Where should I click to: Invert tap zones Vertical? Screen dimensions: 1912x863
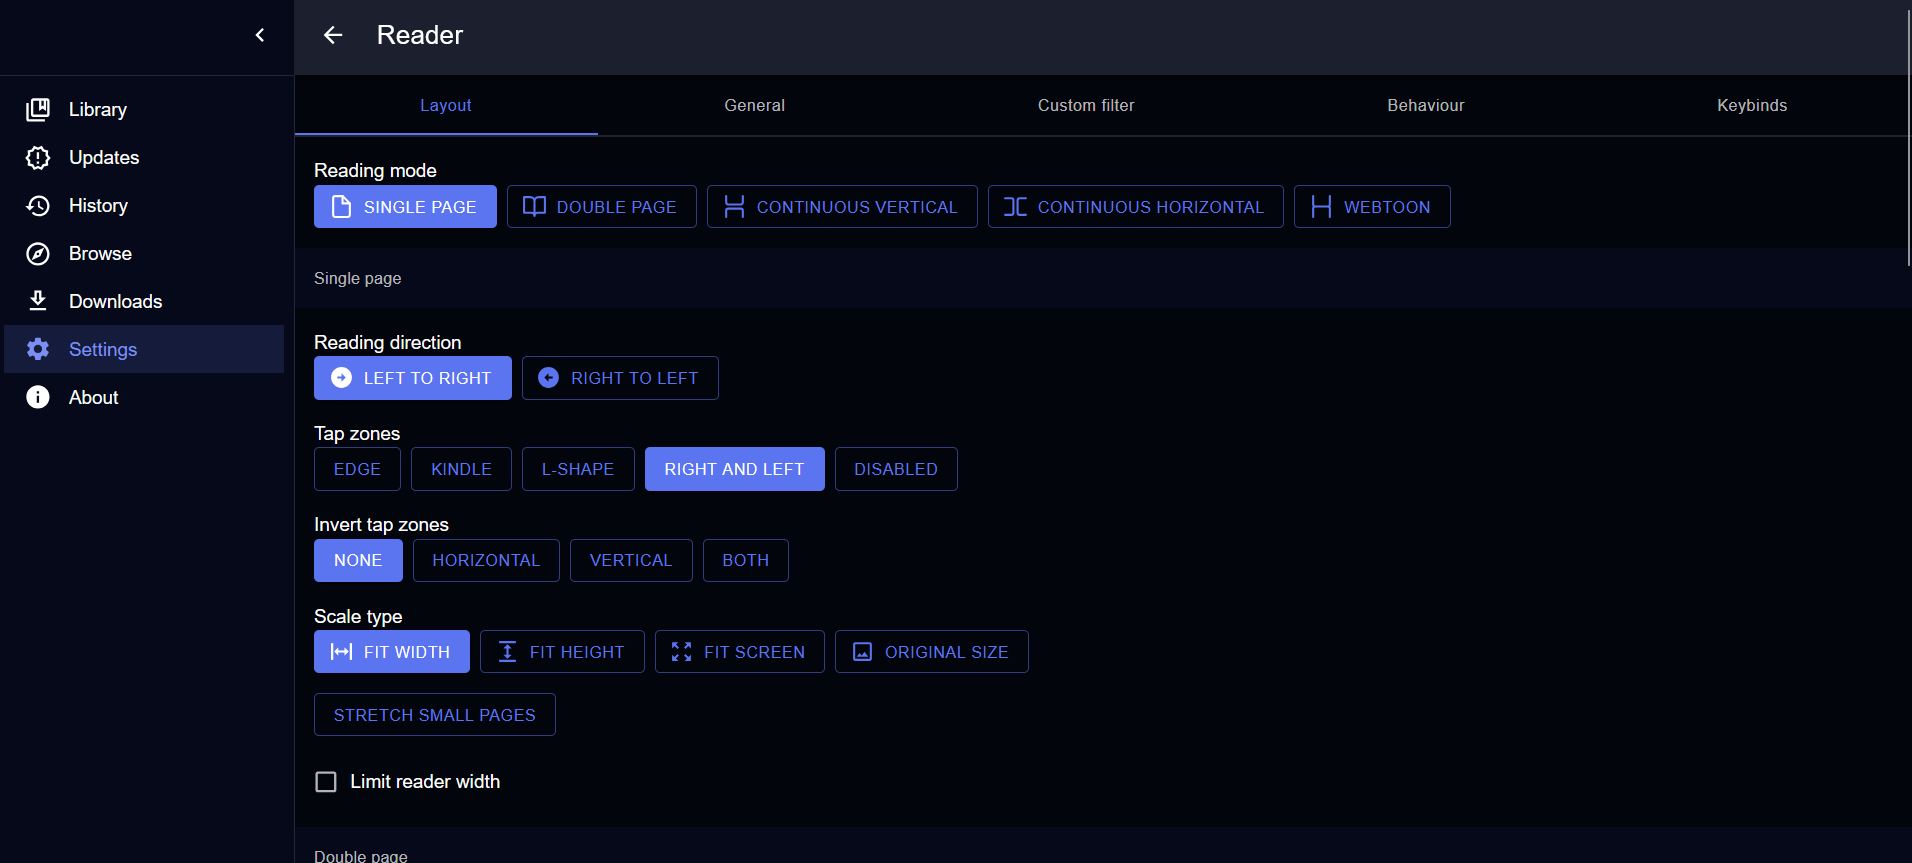631,560
